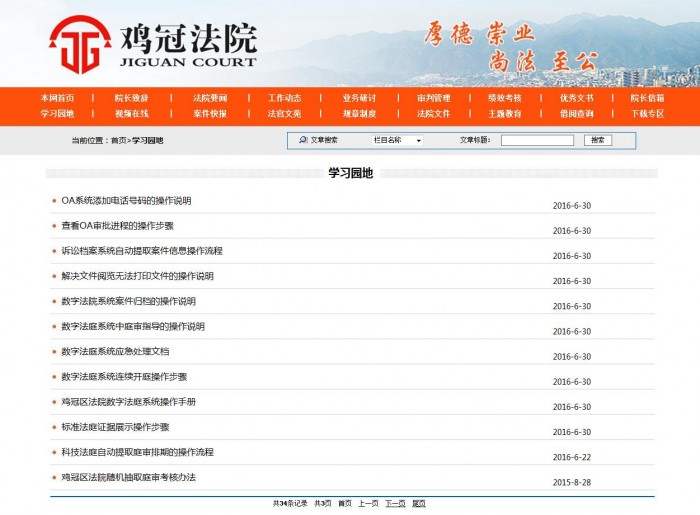This screenshot has width=700, height=515.
Task: Open the 审判管理 navigation item
Action: 434,98
